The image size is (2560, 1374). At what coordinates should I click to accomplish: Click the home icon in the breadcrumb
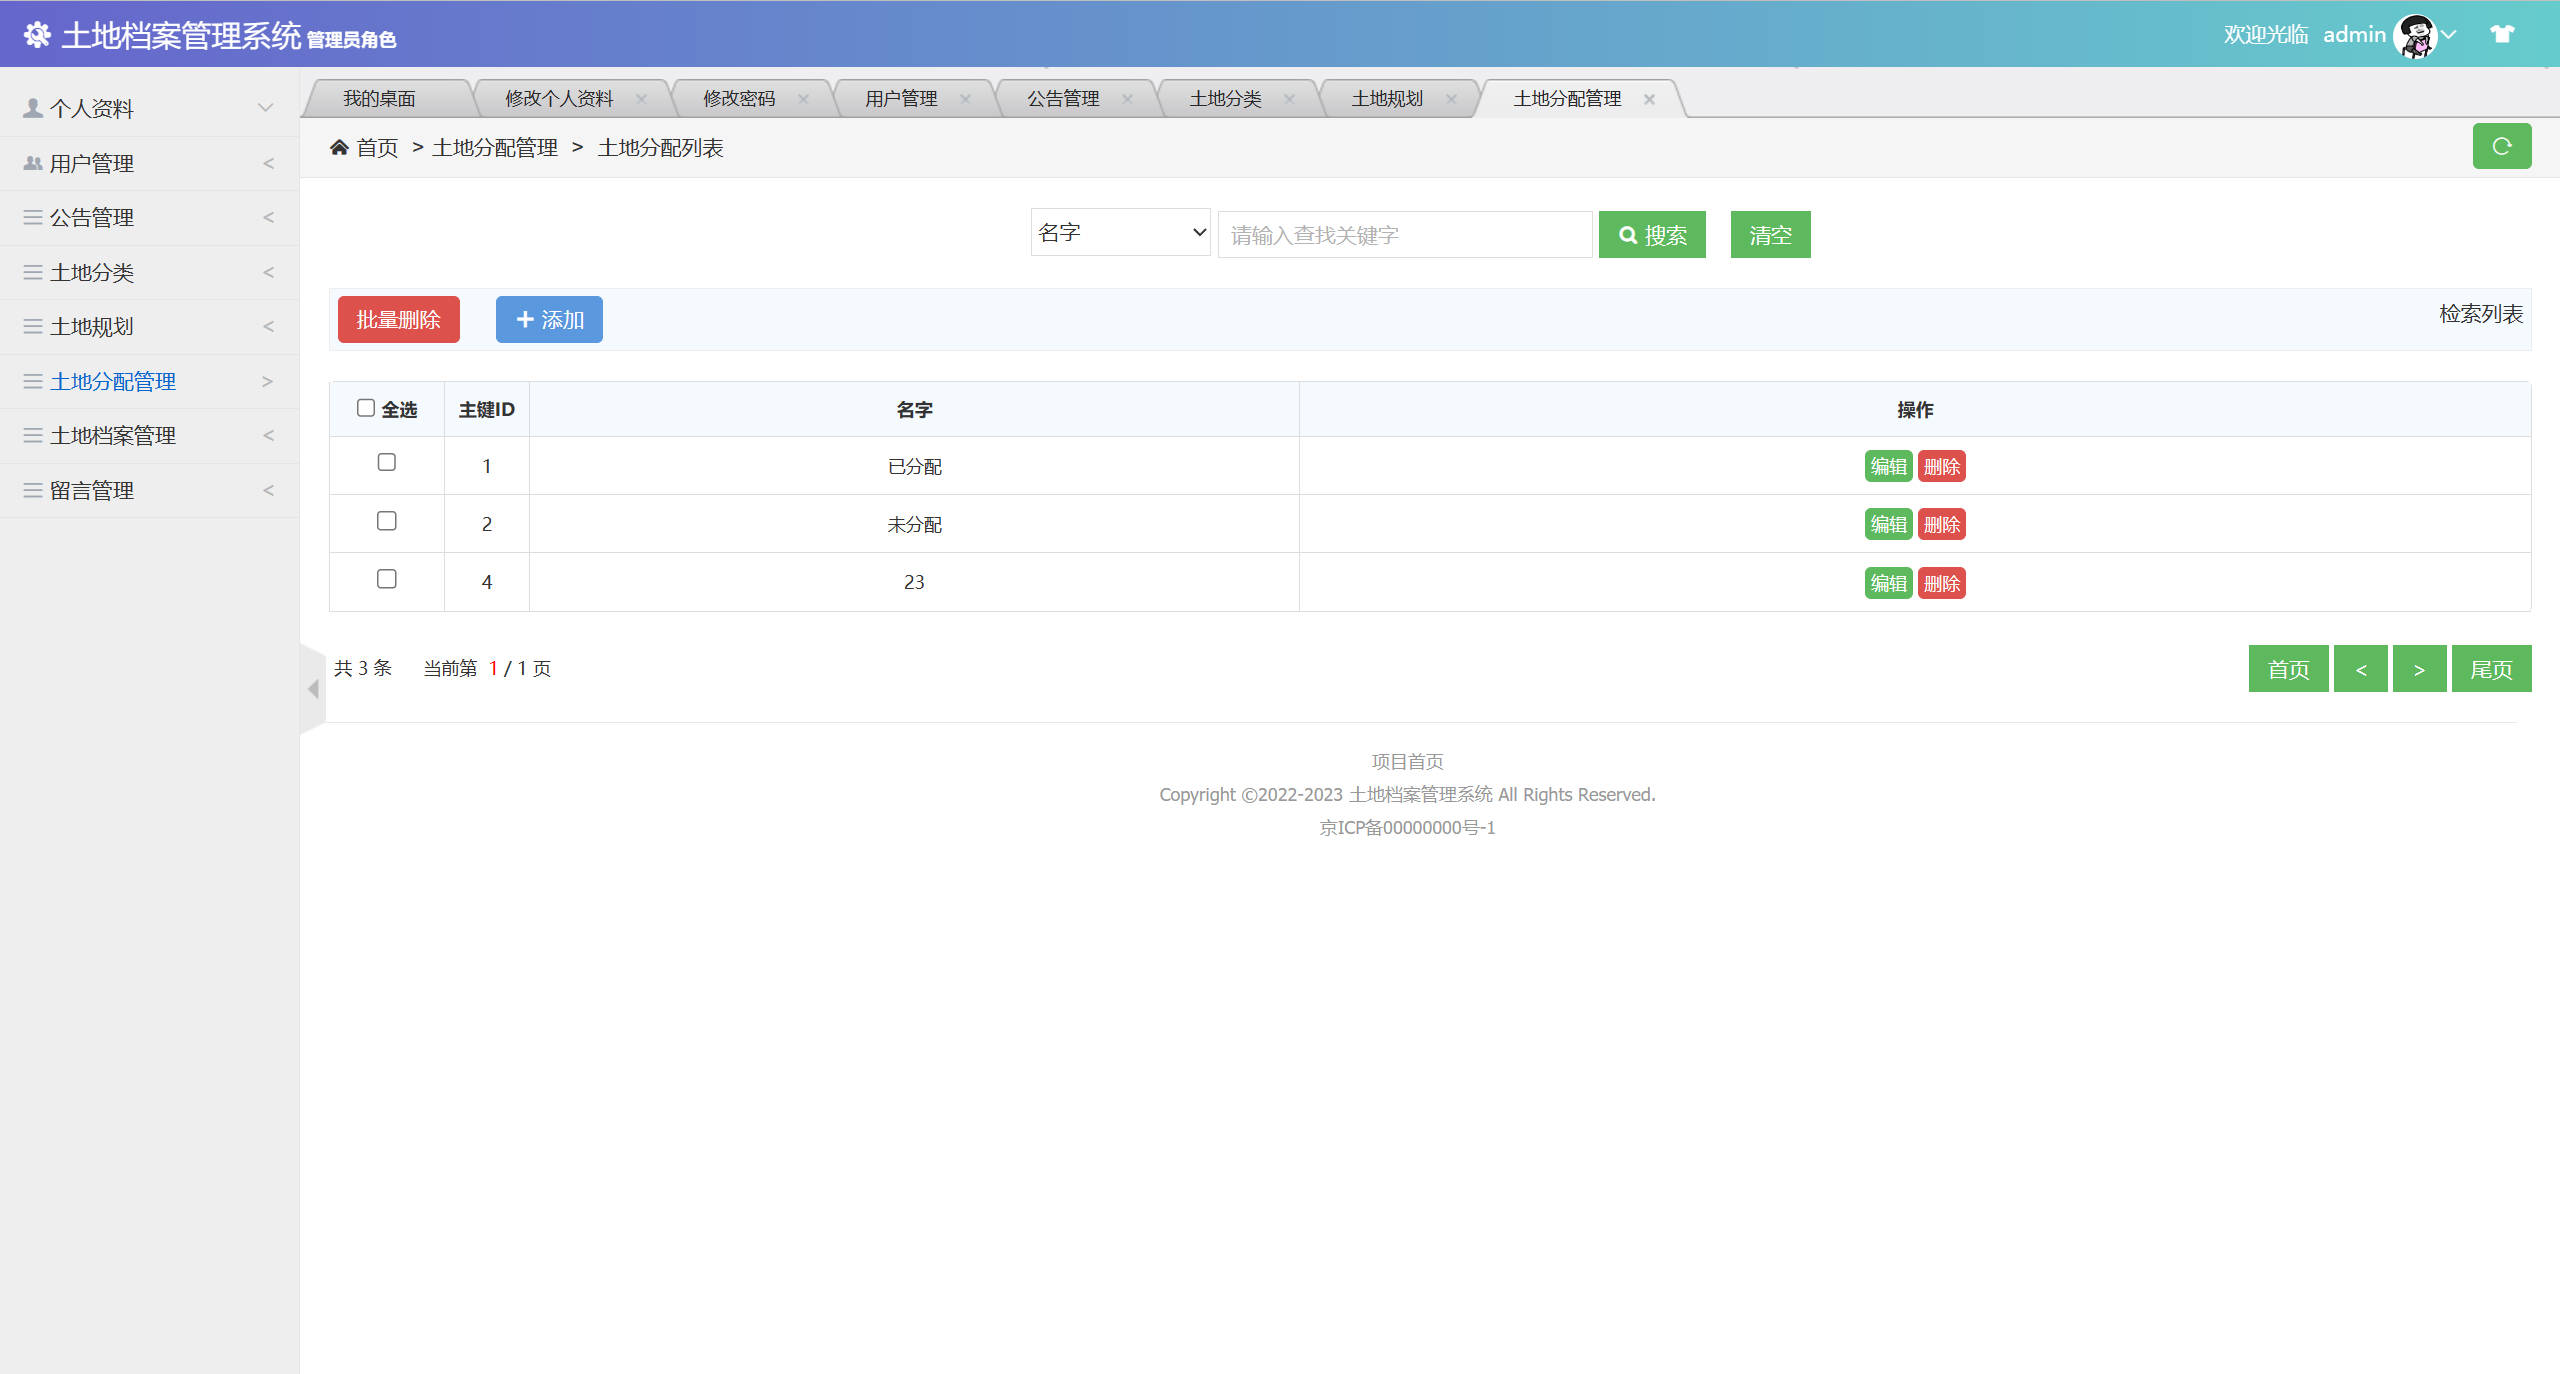(x=339, y=146)
